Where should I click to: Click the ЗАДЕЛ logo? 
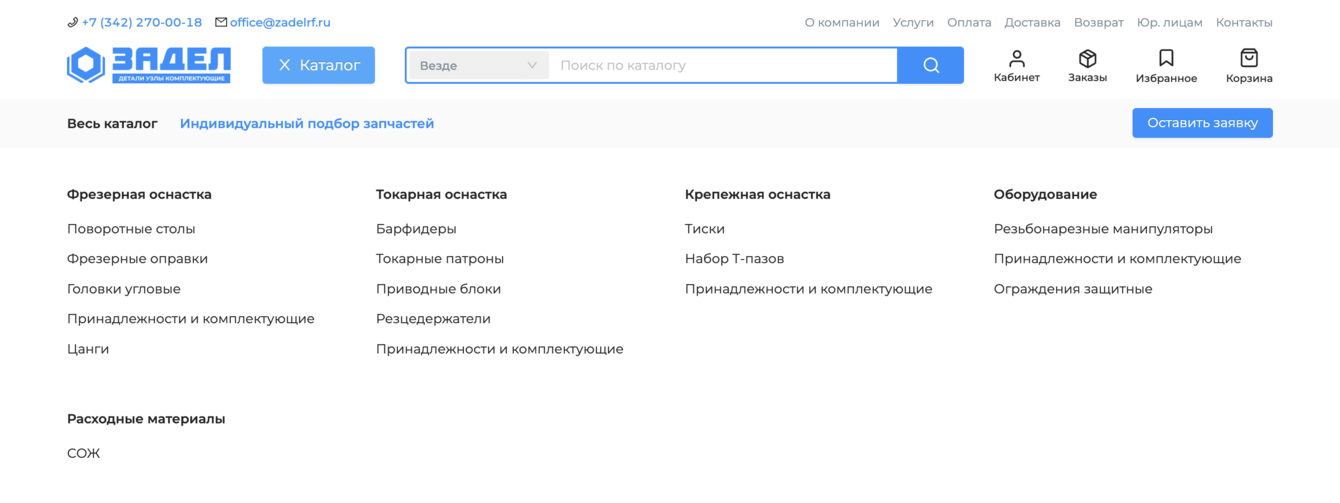pyautogui.click(x=149, y=65)
